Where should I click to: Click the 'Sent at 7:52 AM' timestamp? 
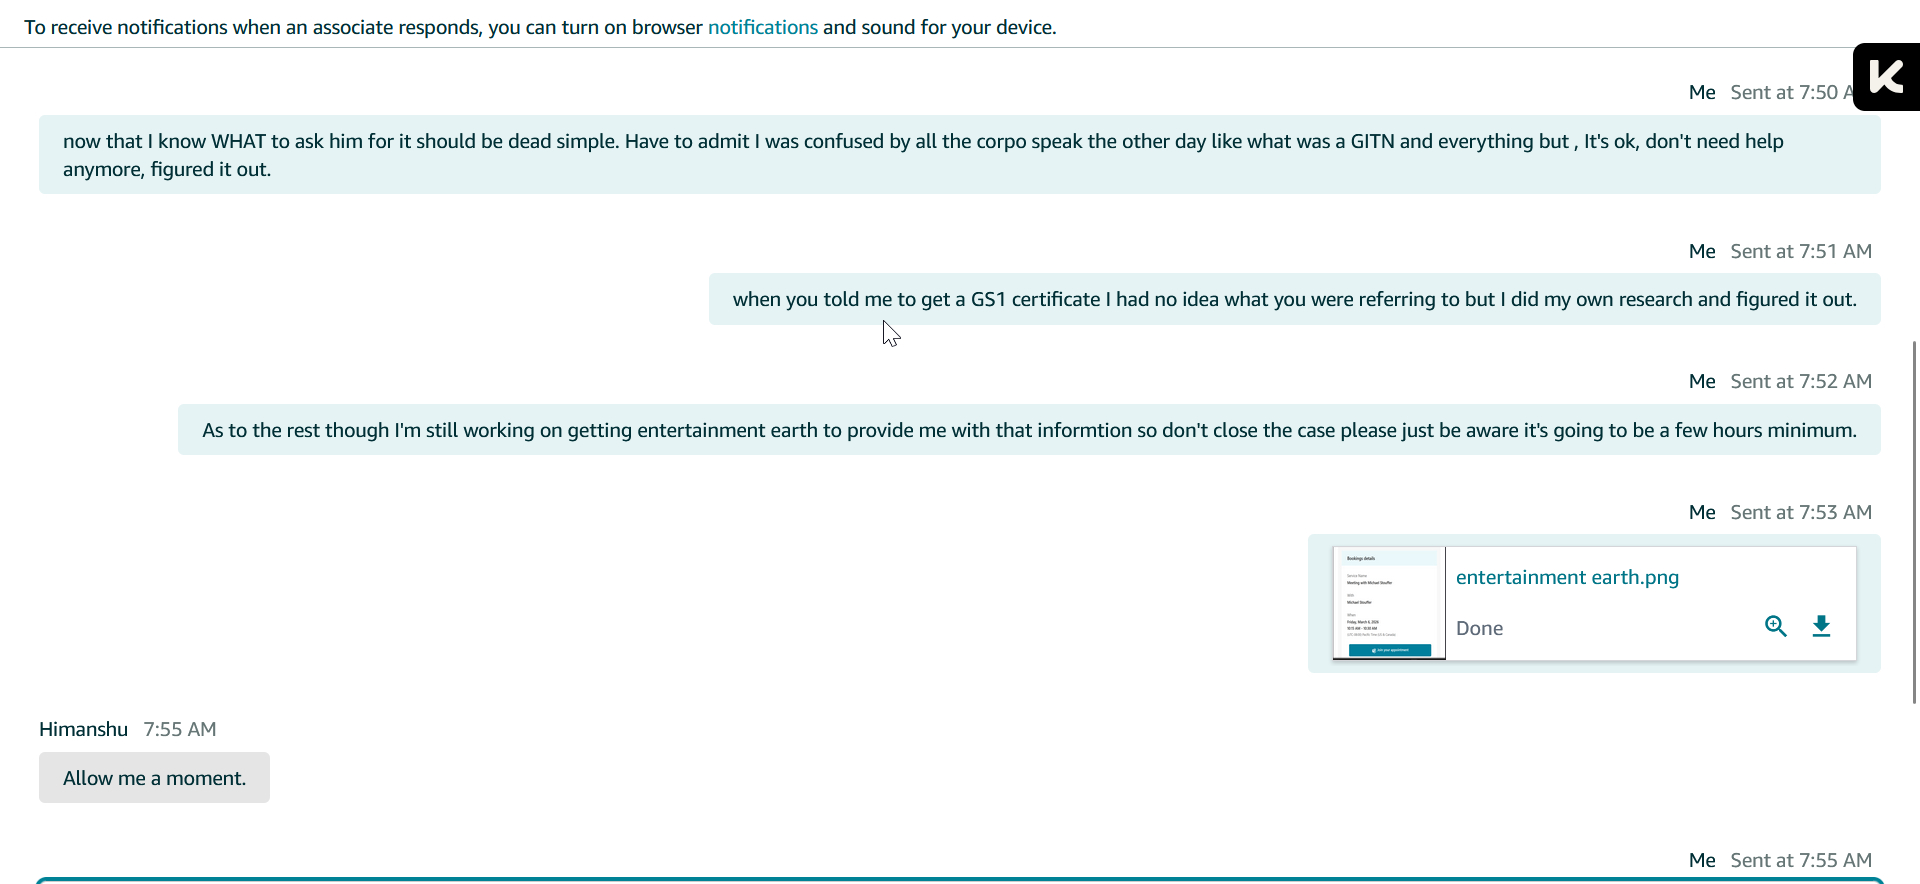click(1800, 381)
